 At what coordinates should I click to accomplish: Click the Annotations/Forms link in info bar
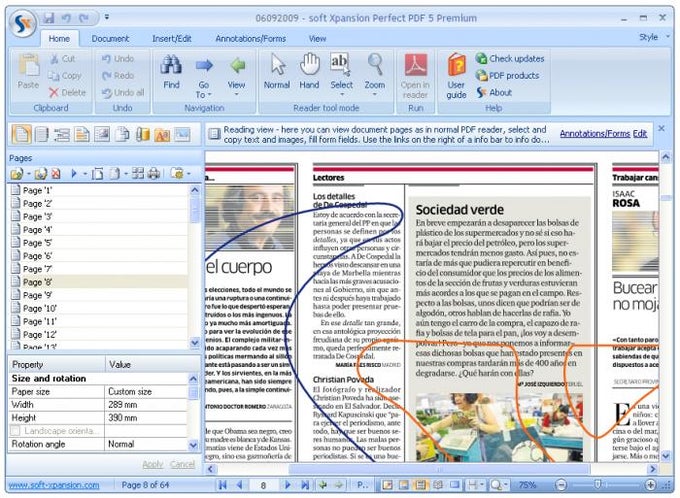tap(595, 134)
